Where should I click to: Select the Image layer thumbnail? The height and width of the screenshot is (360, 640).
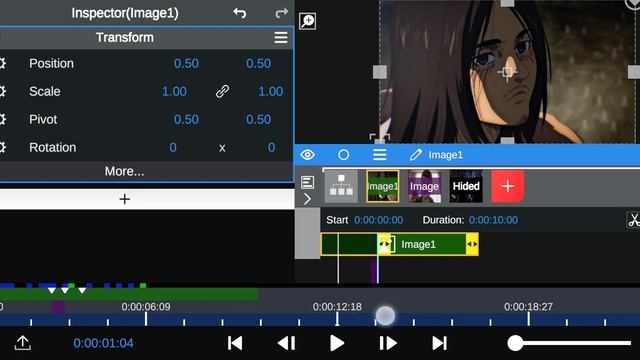pyautogui.click(x=424, y=187)
